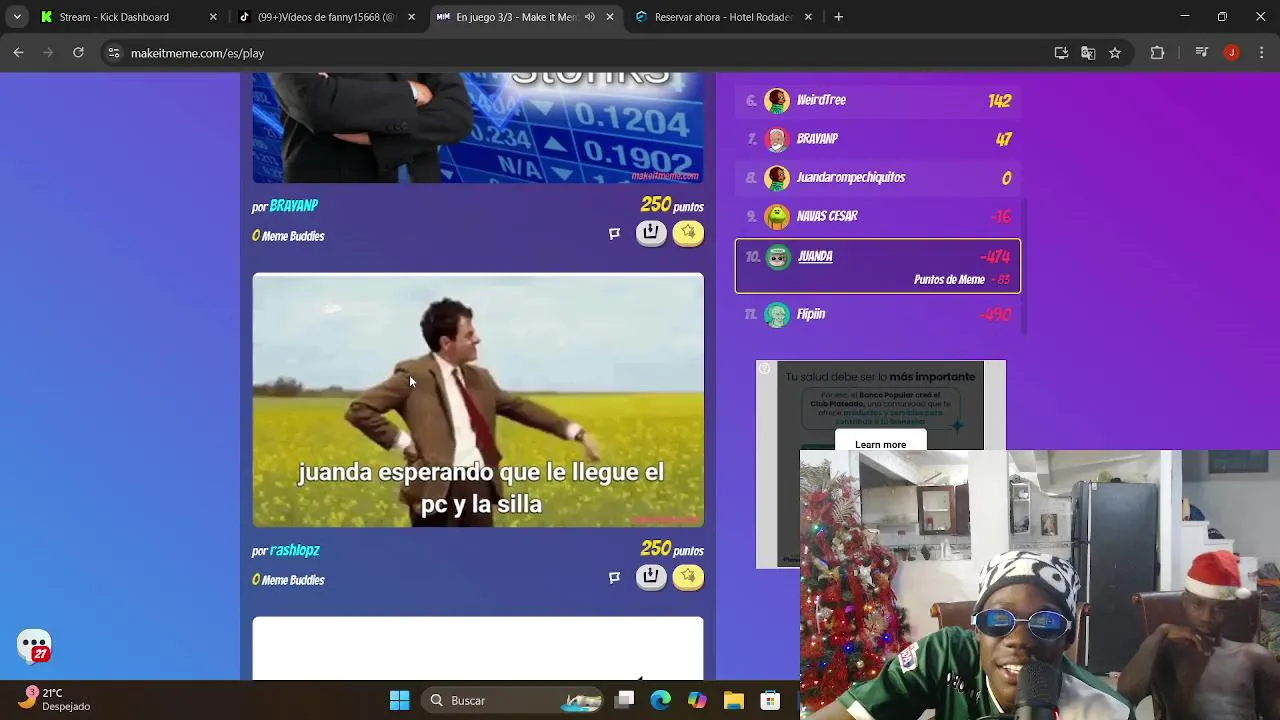Viewport: 1280px width, 720px height.
Task: Close the Hotel Rodadero tab
Action: pos(808,17)
